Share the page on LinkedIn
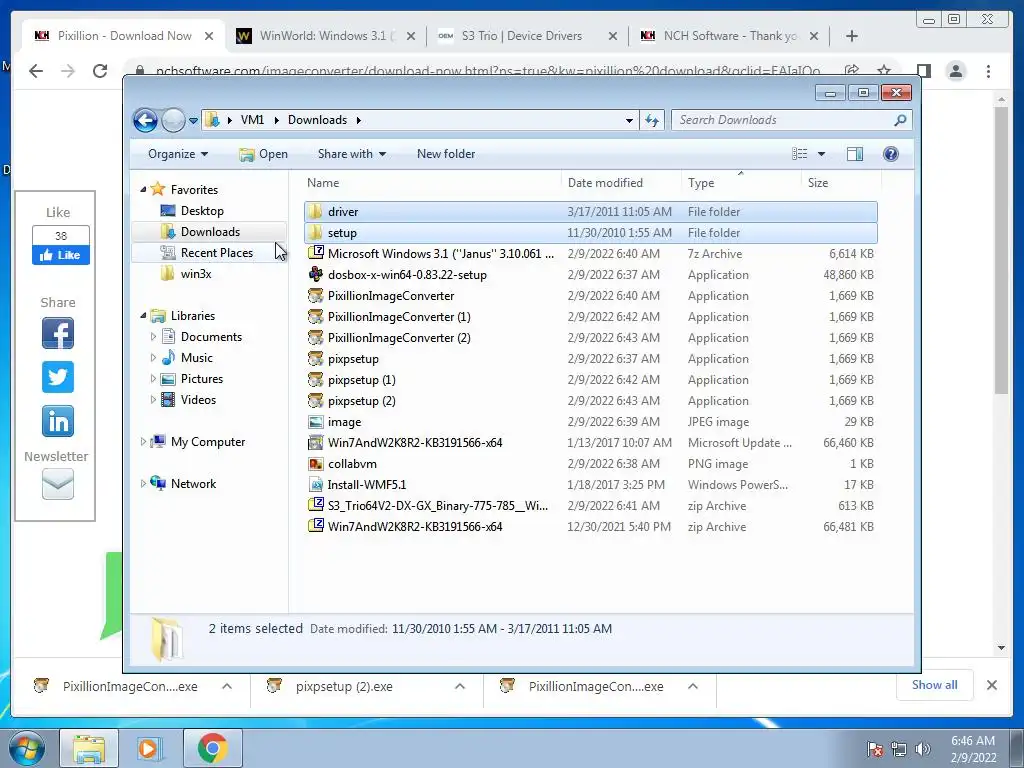 [57, 421]
